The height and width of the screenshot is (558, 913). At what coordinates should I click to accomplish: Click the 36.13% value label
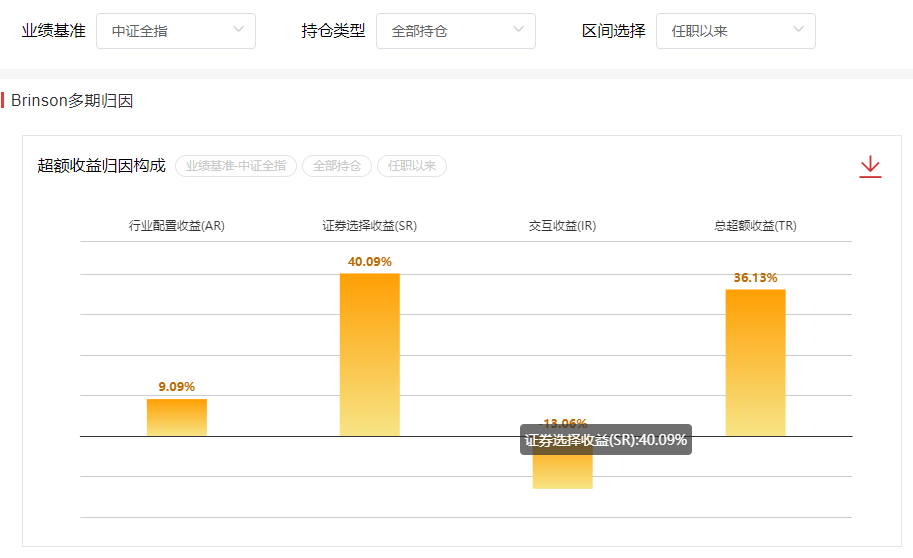[x=755, y=277]
